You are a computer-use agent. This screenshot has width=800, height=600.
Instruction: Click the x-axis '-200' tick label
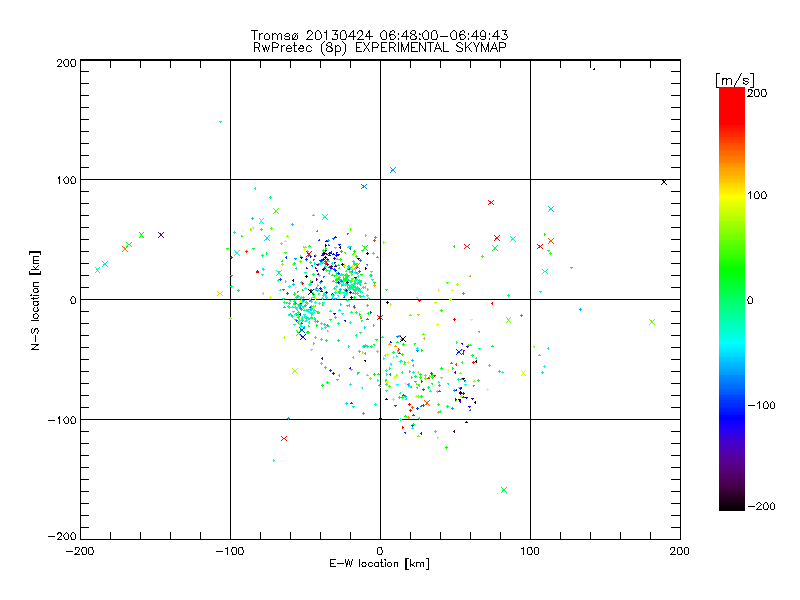[81, 551]
